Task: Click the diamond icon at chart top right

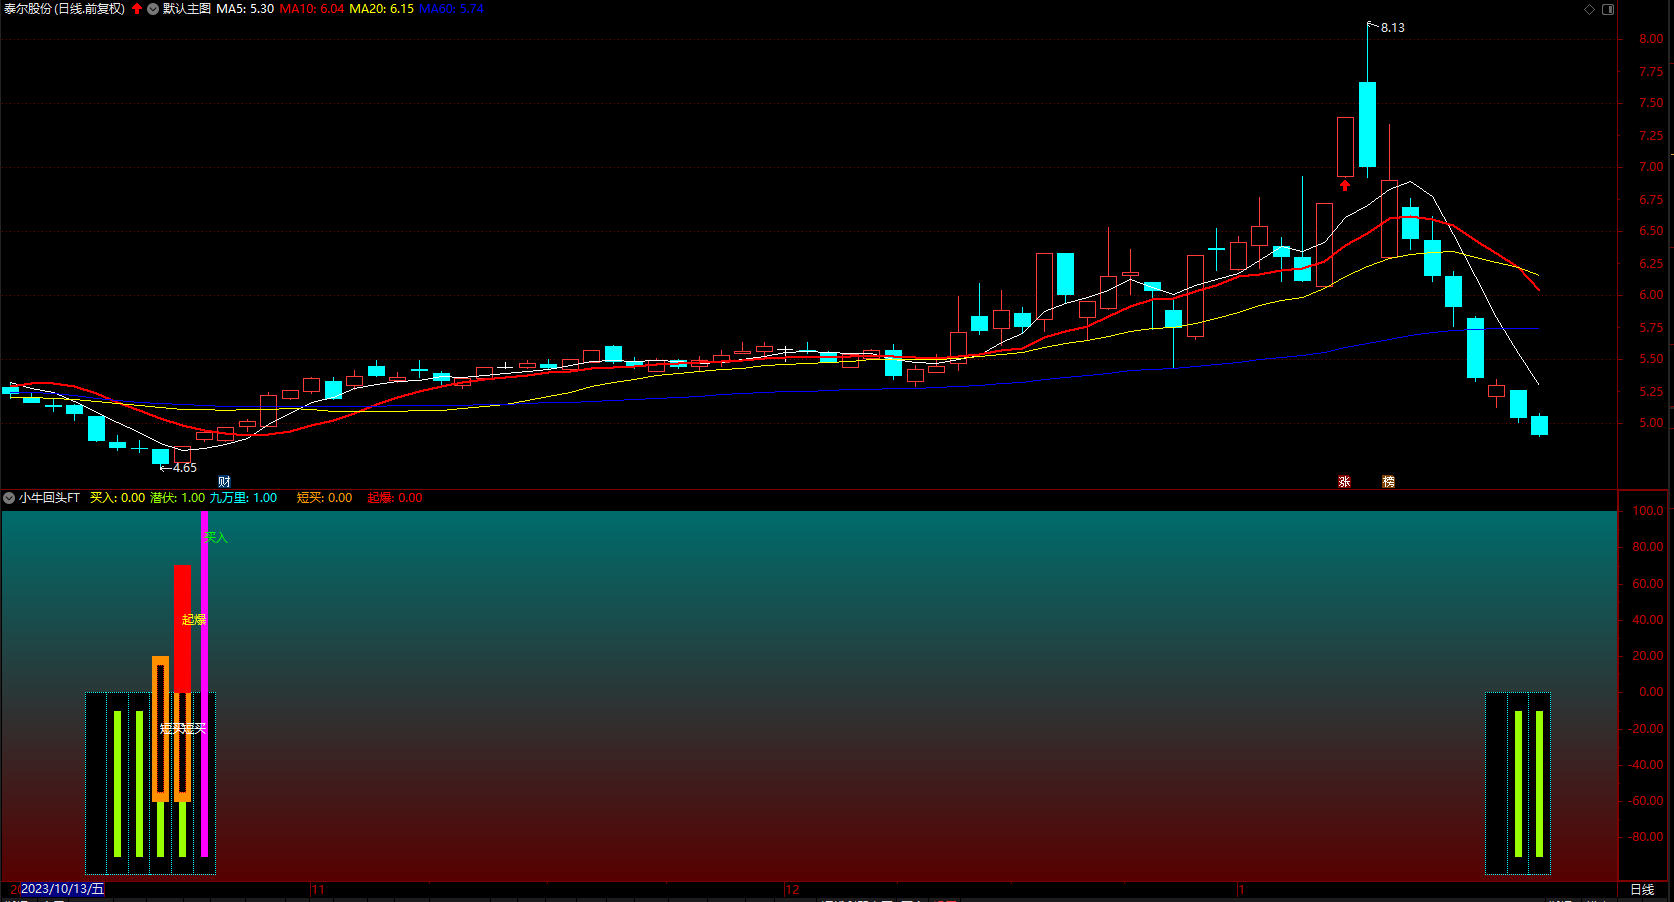Action: click(1590, 9)
